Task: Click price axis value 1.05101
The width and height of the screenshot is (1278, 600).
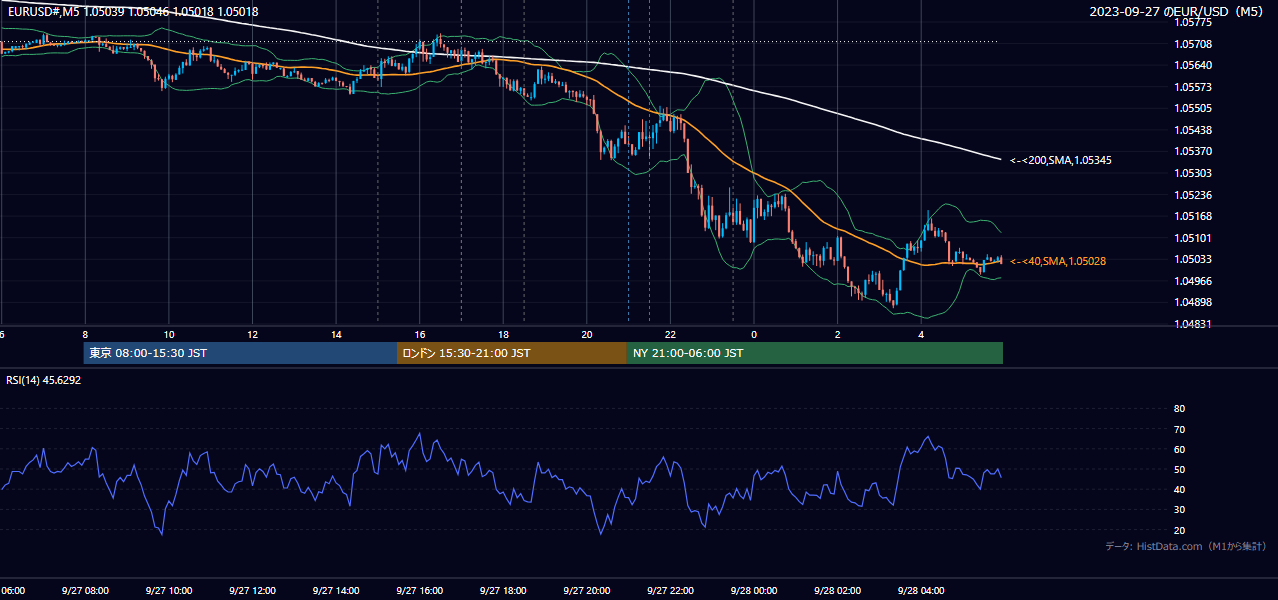Action: click(1193, 238)
